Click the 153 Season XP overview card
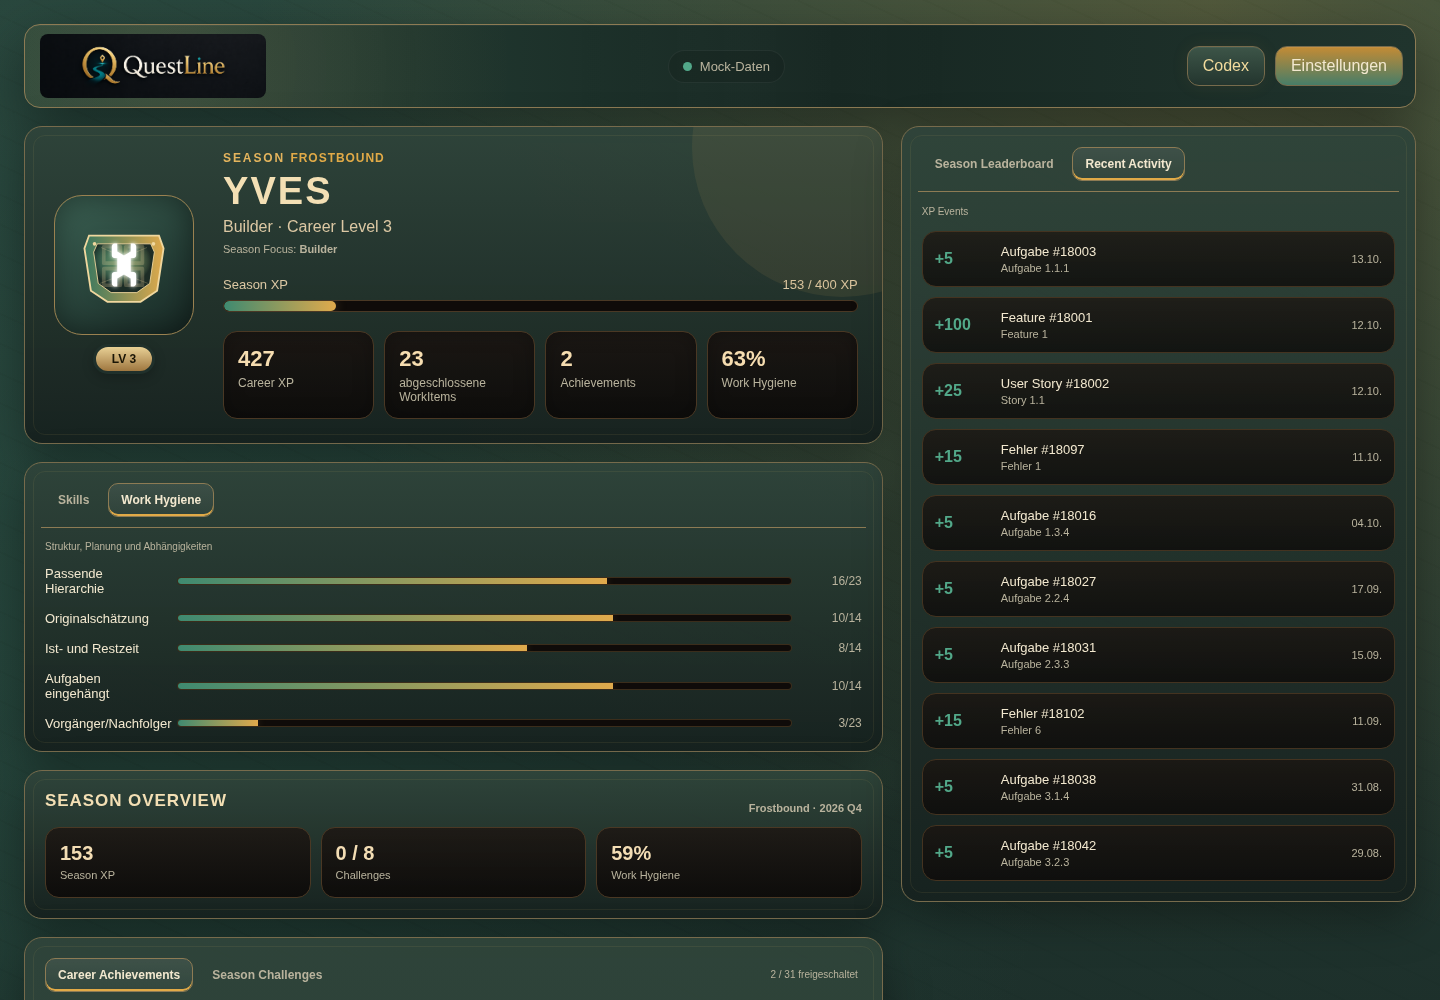The width and height of the screenshot is (1440, 1000). click(178, 863)
